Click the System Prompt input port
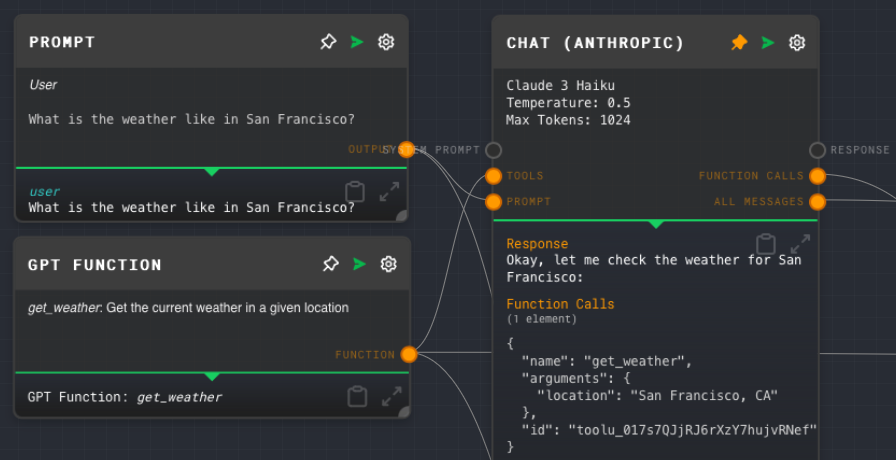This screenshot has height=460, width=896. click(x=494, y=150)
